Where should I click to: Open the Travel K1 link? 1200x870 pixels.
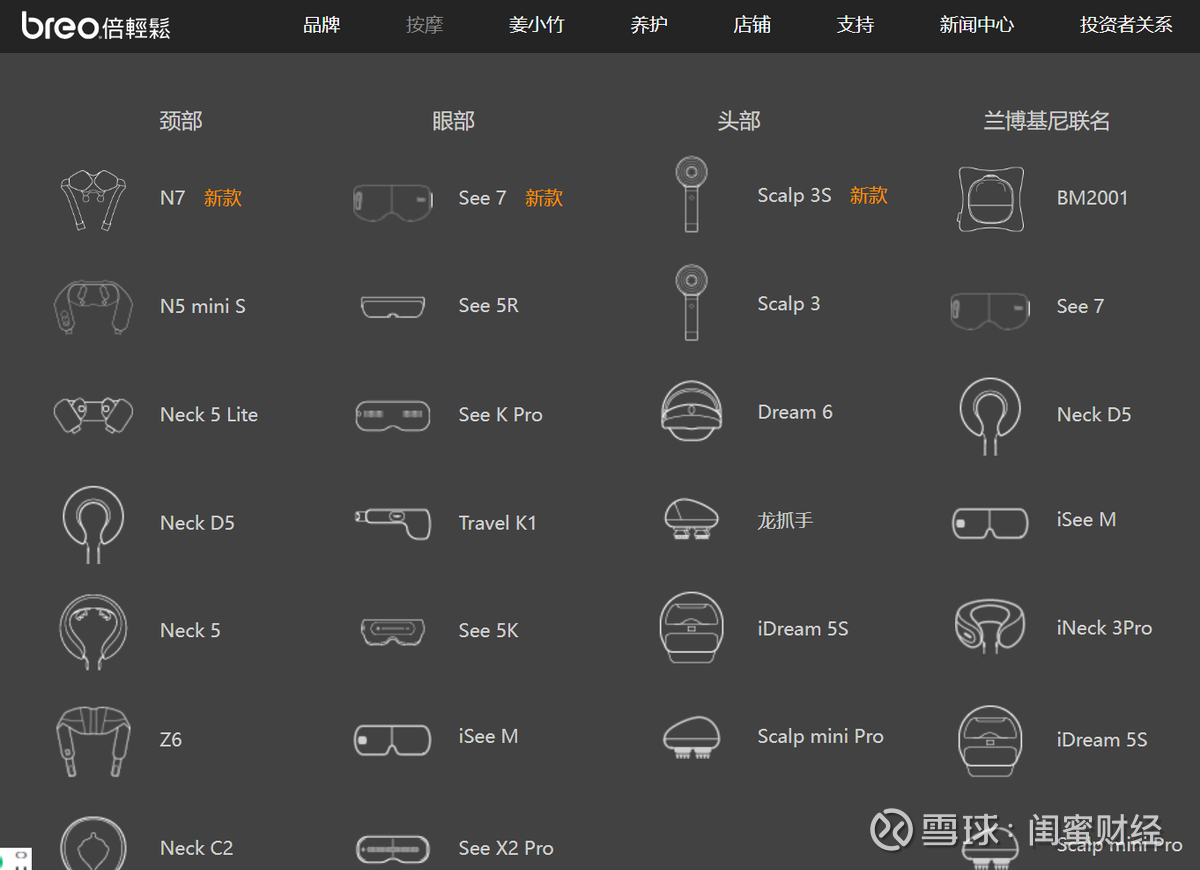(498, 522)
